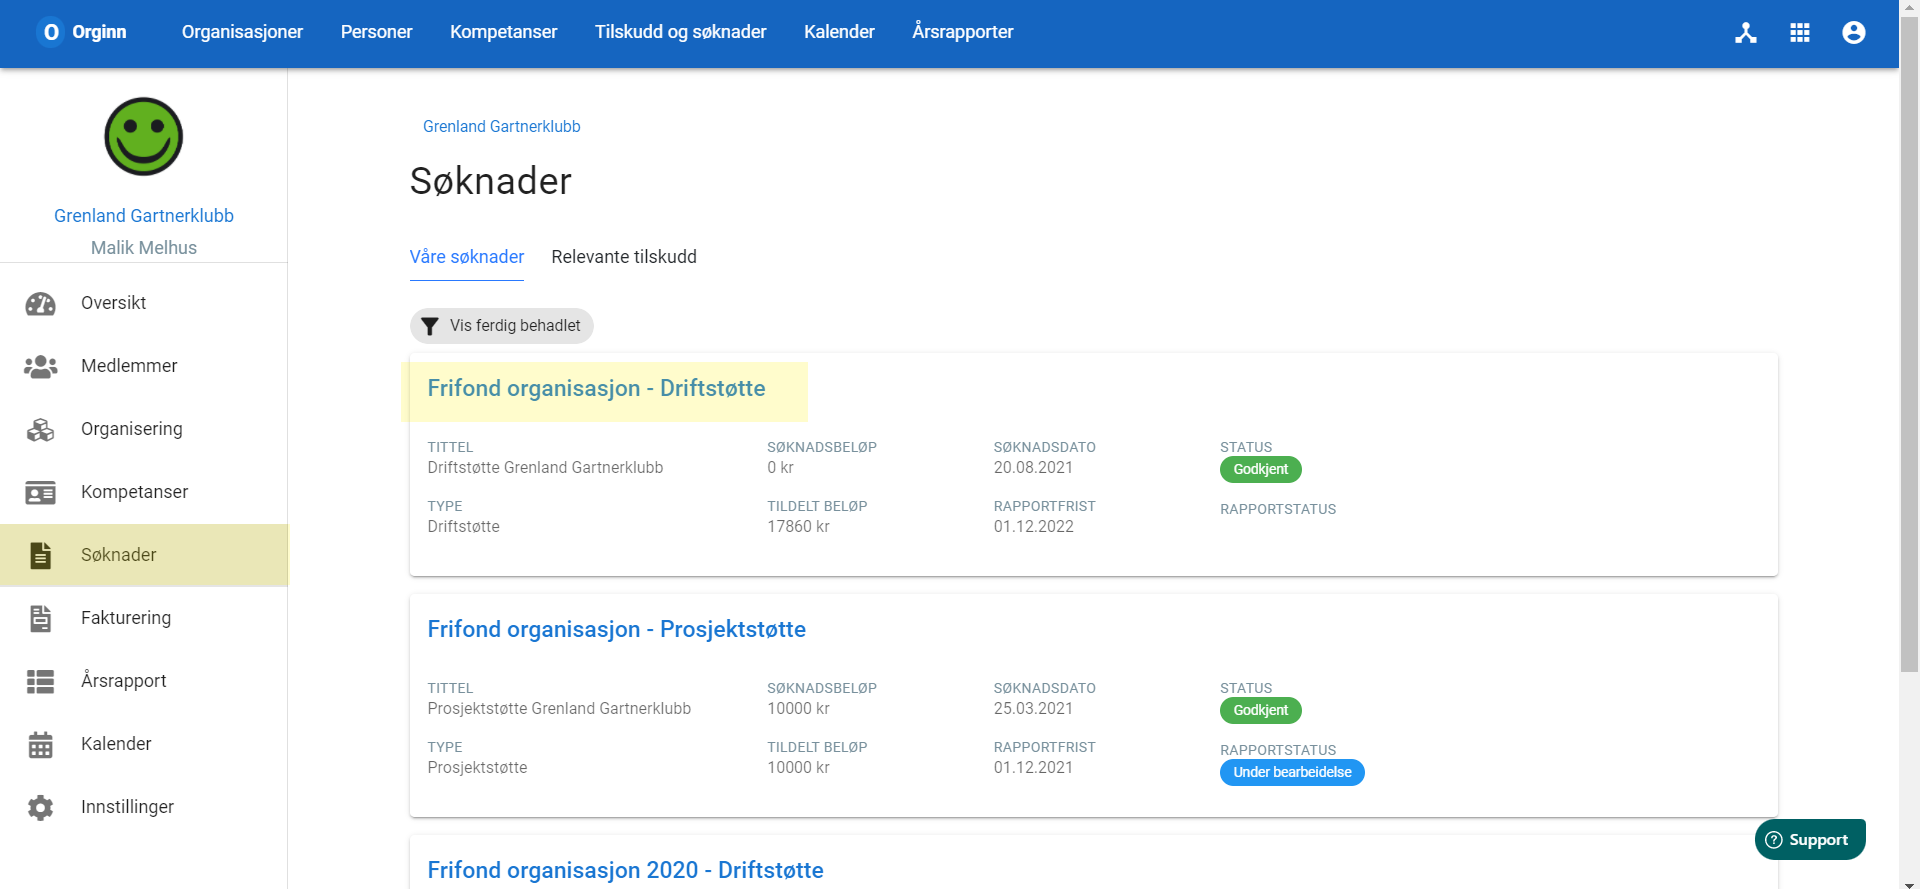Open Personer in top navigation
Image resolution: width=1920 pixels, height=889 pixels.
tap(376, 32)
